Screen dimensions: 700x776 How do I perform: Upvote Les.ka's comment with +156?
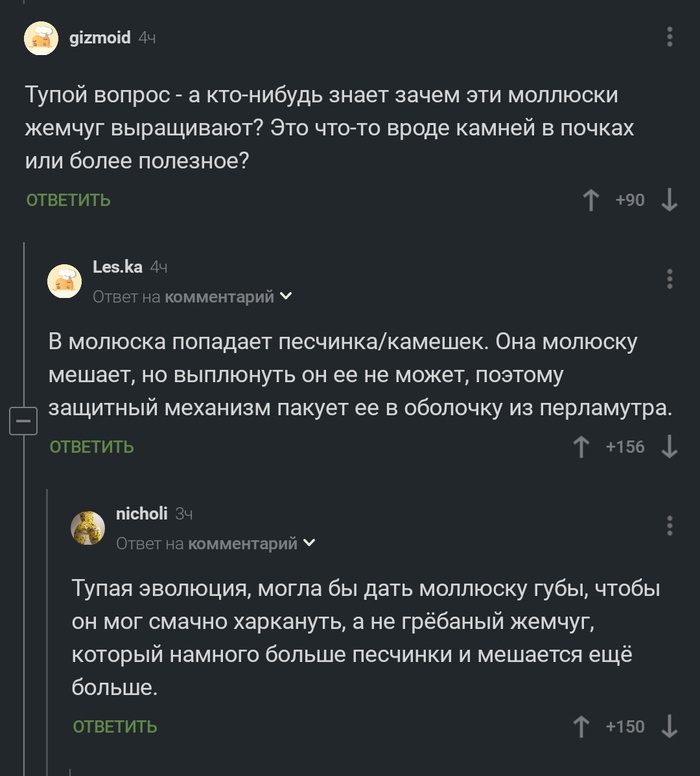581,447
